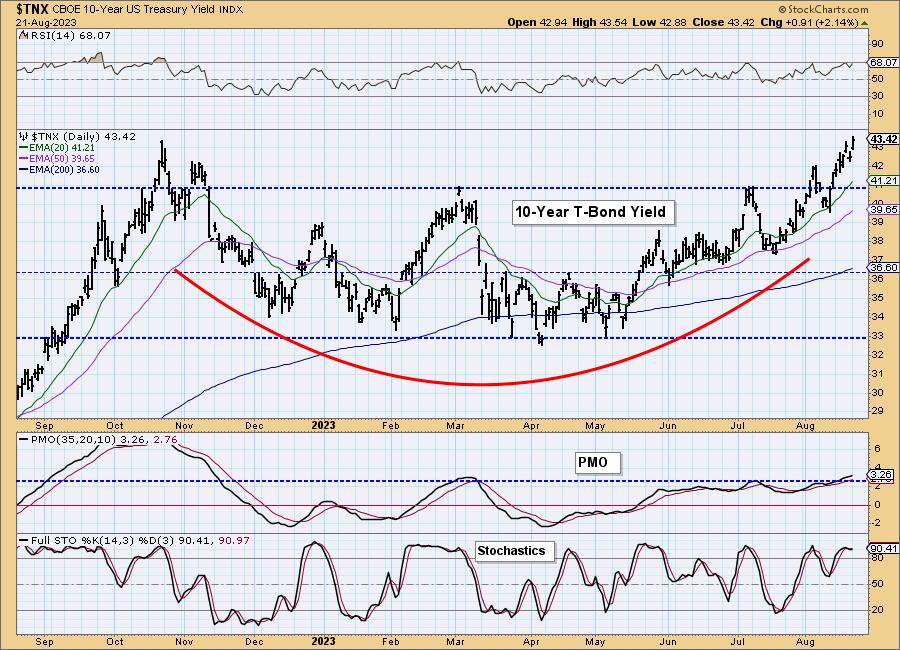This screenshot has width=900, height=650.
Task: Click the 43.42 last-price tag on the price axis
Action: click(884, 140)
